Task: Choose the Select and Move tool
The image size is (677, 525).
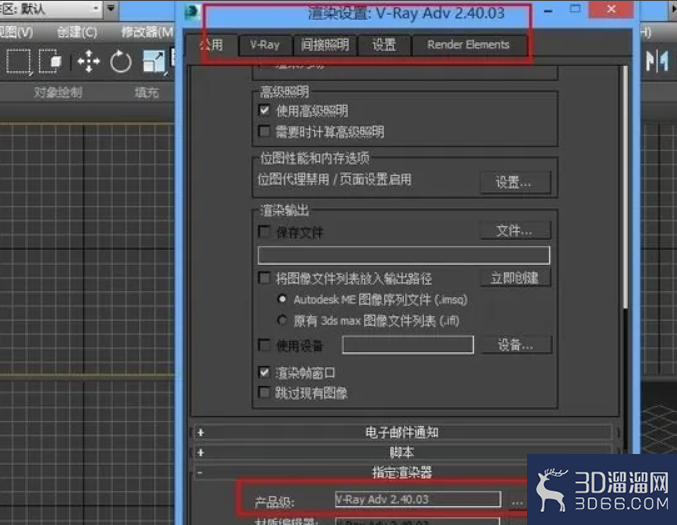Action: (89, 61)
